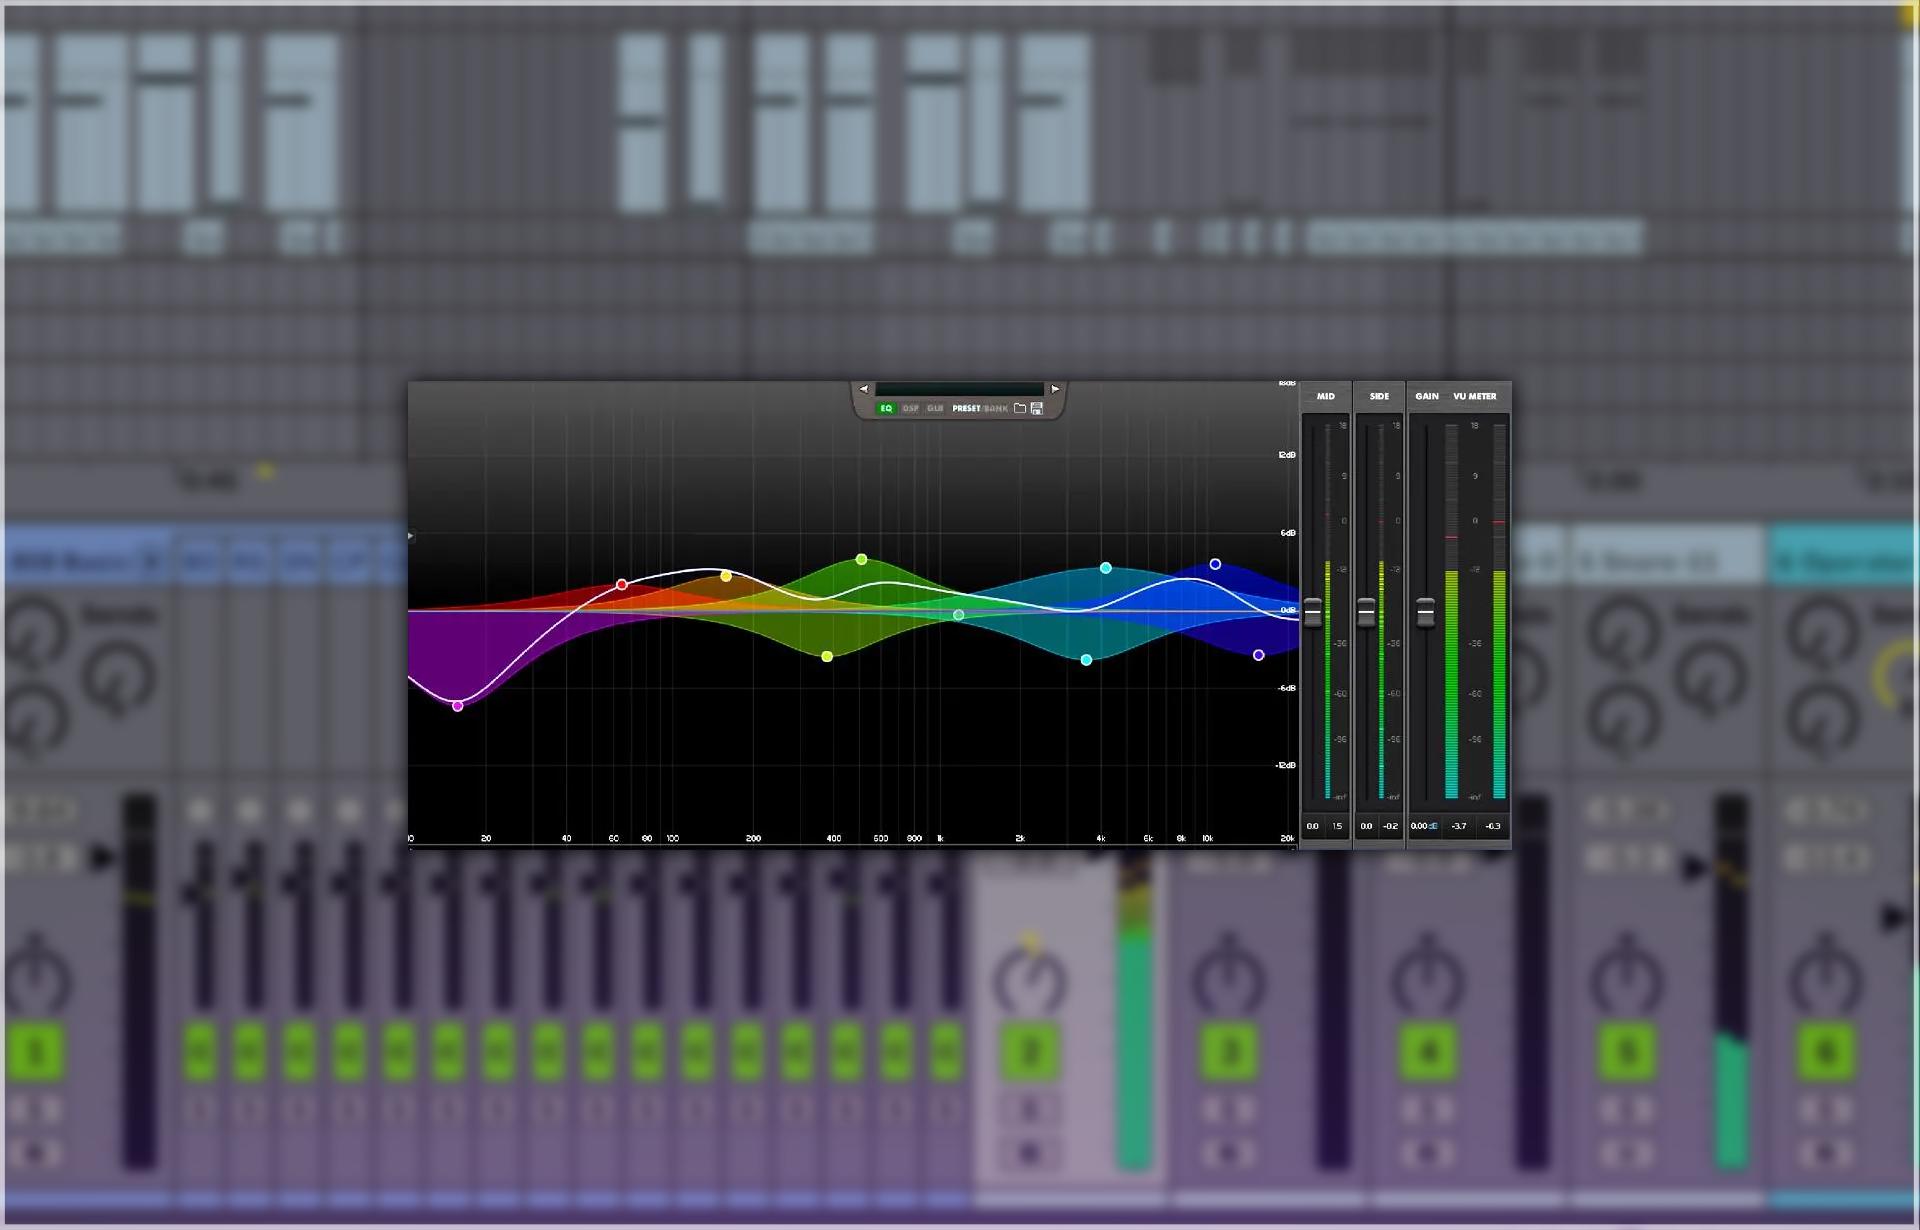
Task: Click the MID peak readout 1.5
Action: click(1337, 826)
